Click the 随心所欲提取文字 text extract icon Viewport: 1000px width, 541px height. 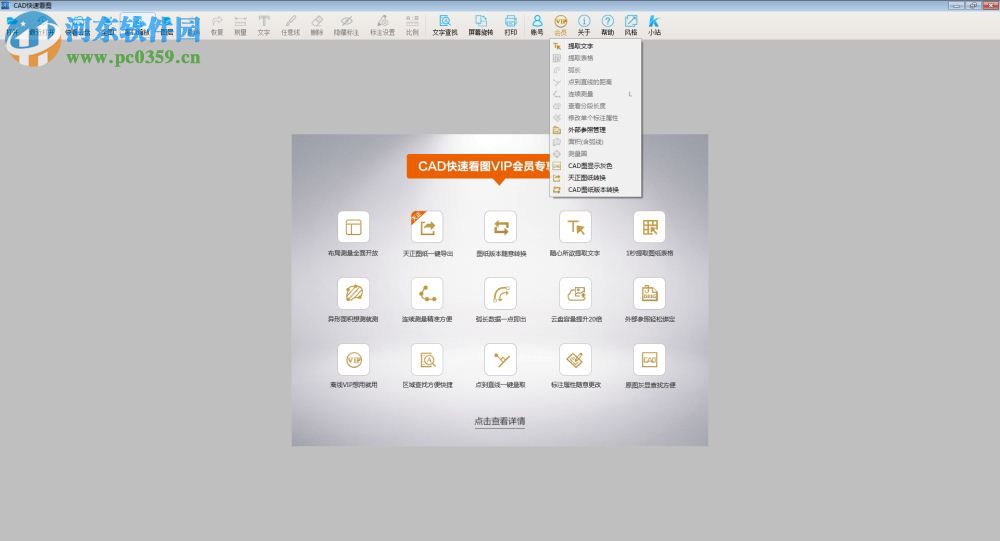[575, 227]
